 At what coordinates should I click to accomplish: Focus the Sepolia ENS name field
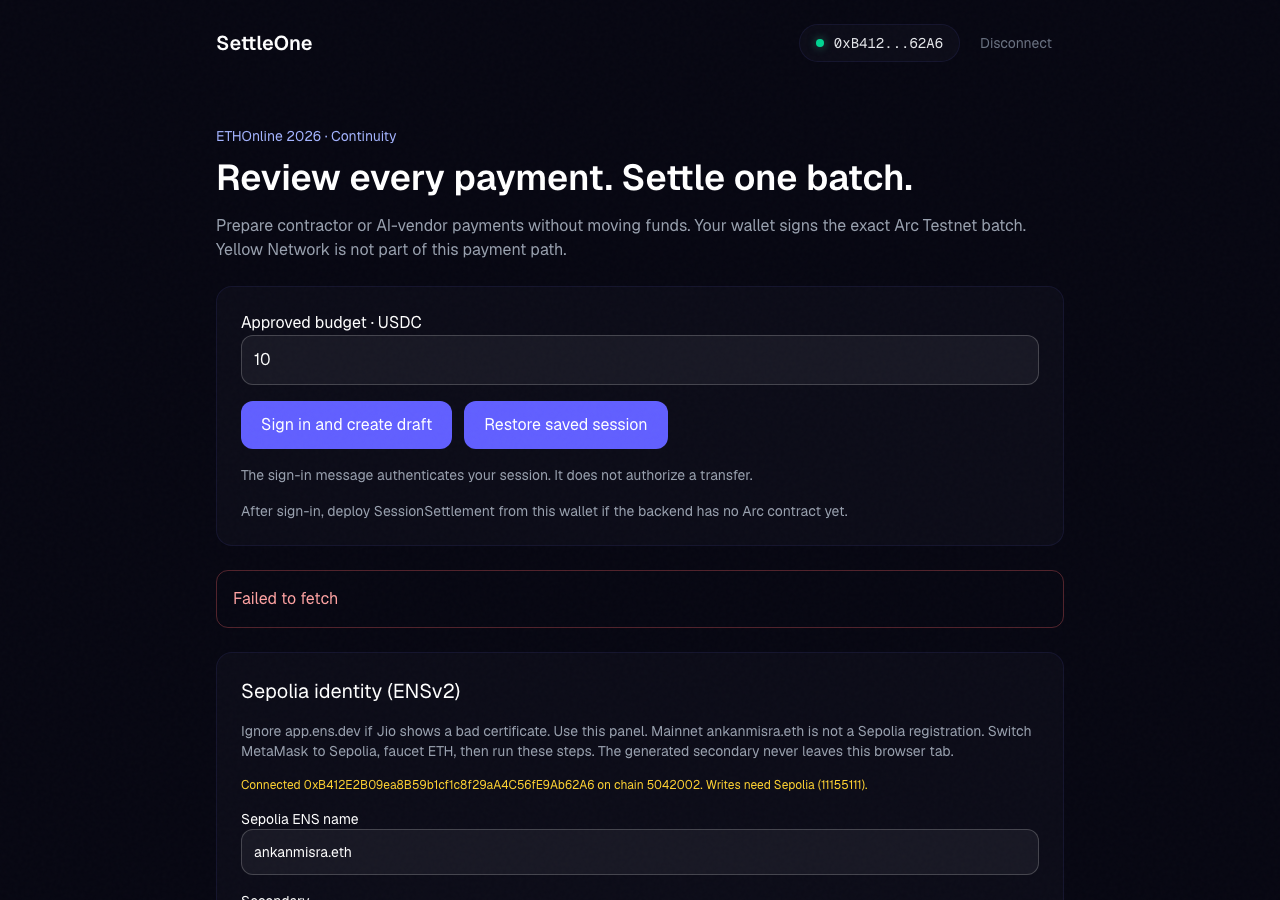click(640, 852)
